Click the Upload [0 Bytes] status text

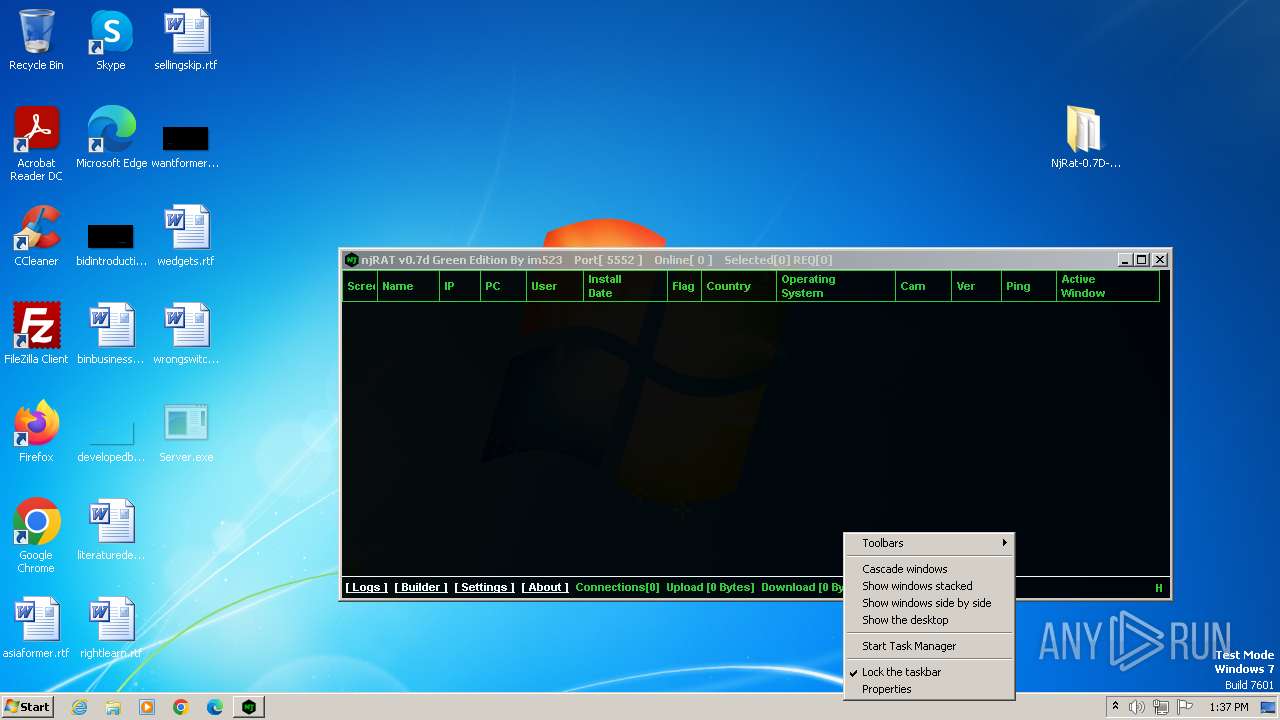[710, 587]
